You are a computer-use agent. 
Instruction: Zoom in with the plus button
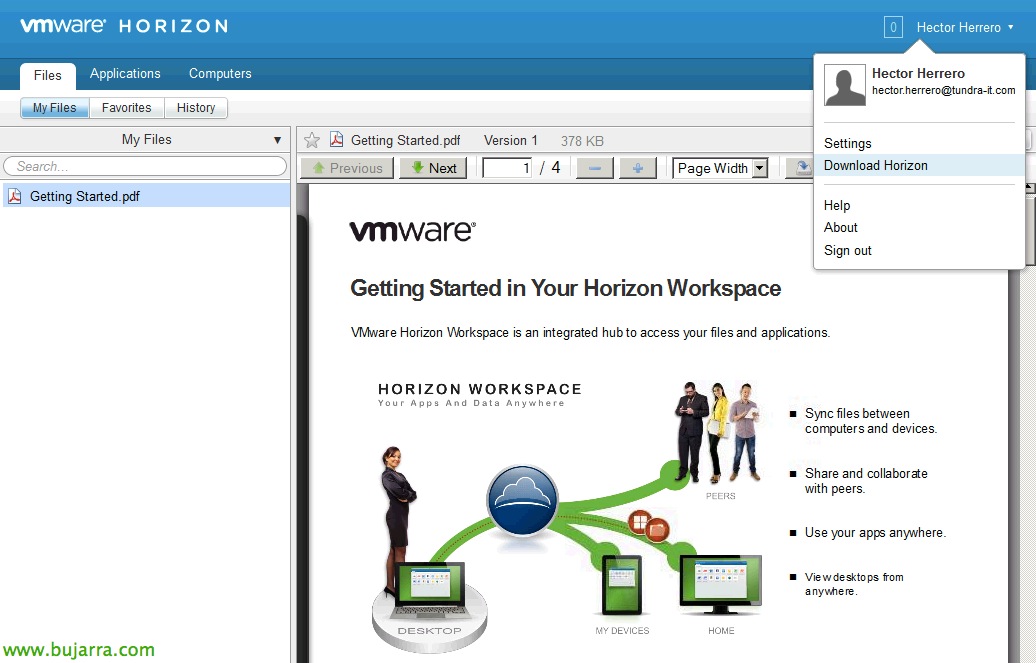pyautogui.click(x=638, y=168)
